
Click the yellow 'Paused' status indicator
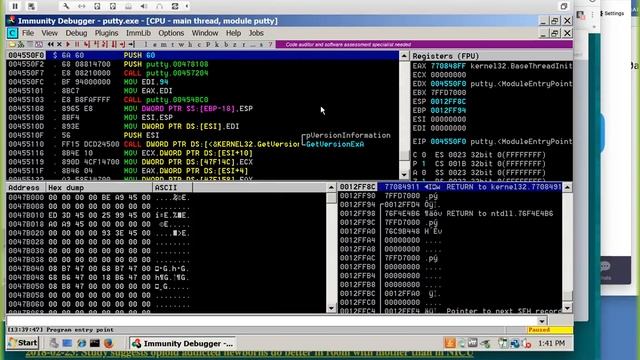point(549,330)
